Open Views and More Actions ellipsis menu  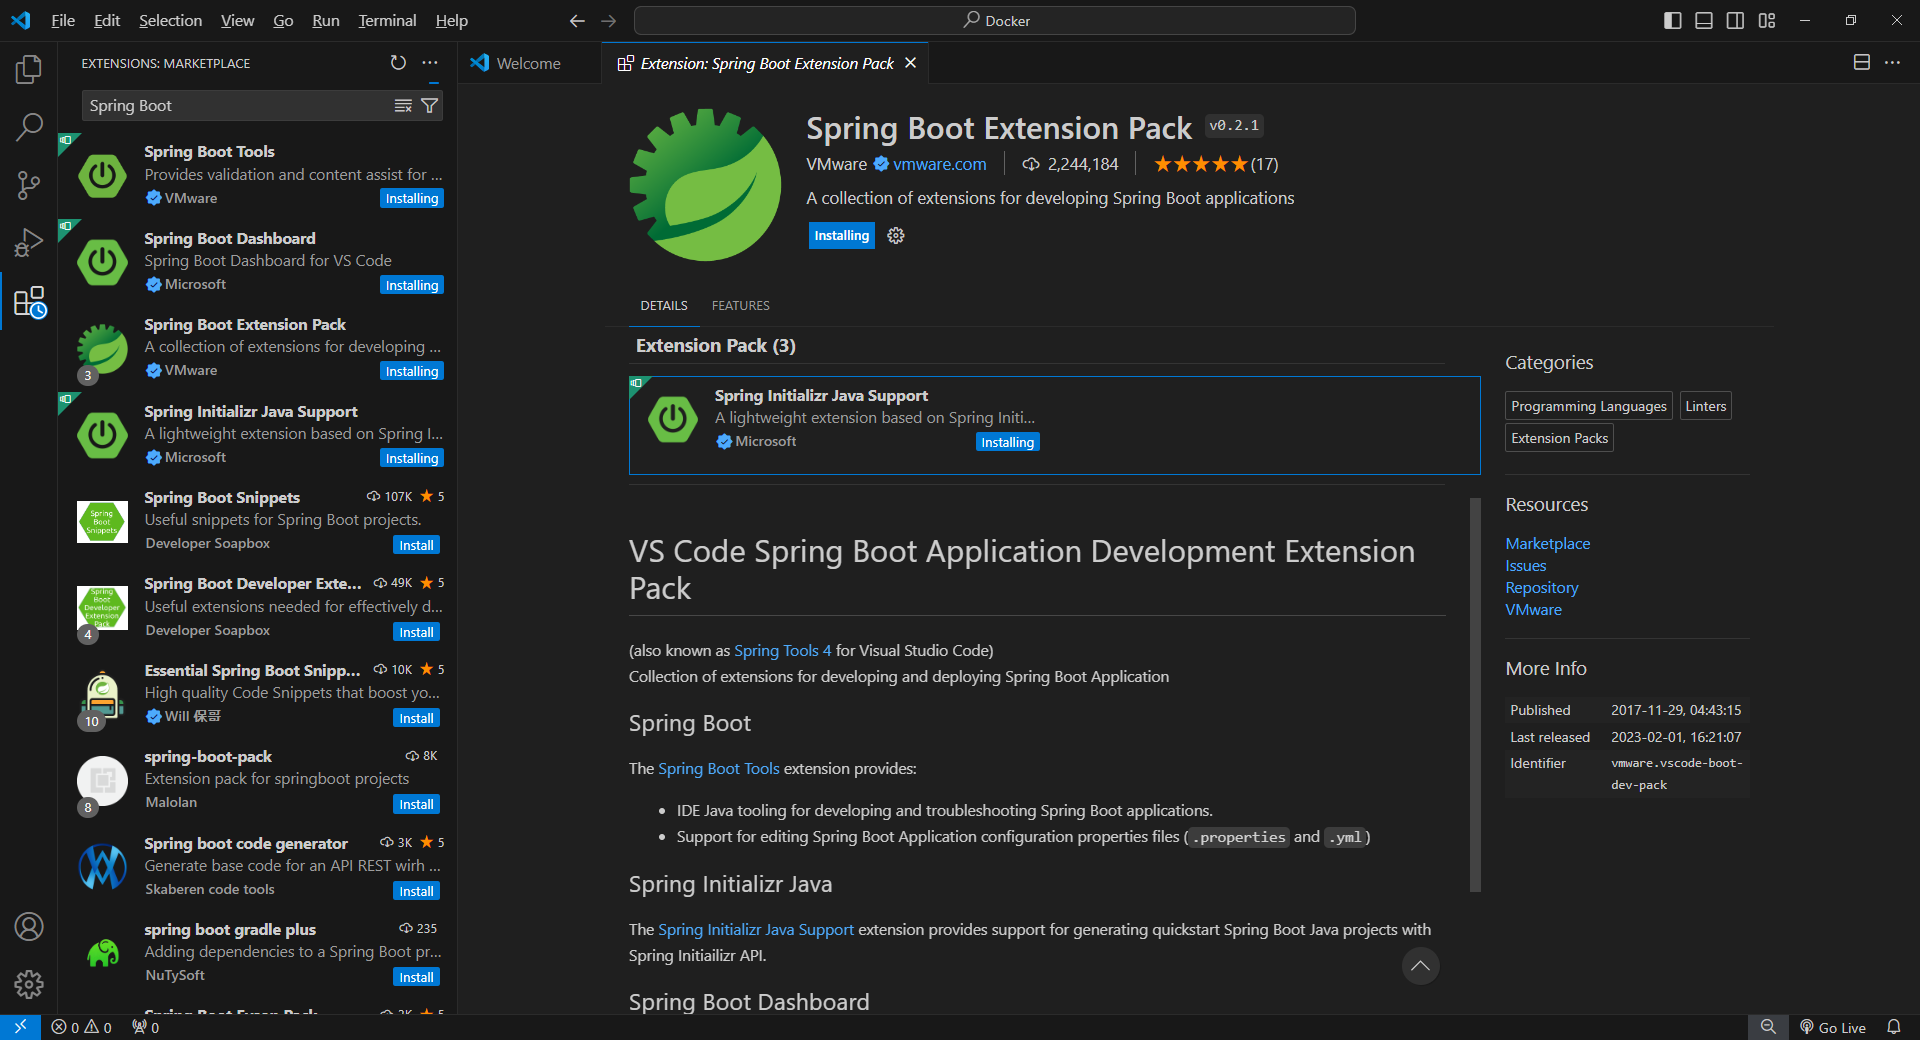click(430, 63)
